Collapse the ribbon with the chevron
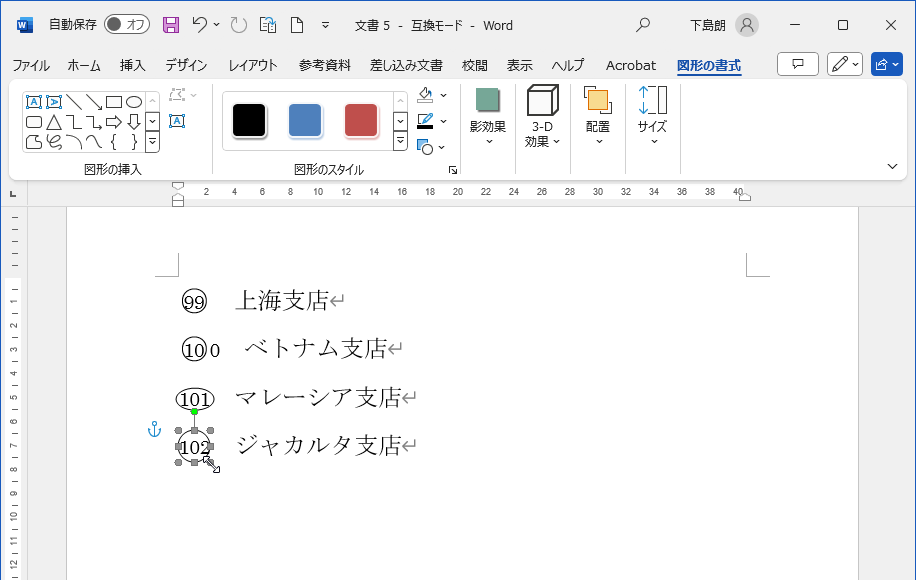916x580 pixels. 892,166
